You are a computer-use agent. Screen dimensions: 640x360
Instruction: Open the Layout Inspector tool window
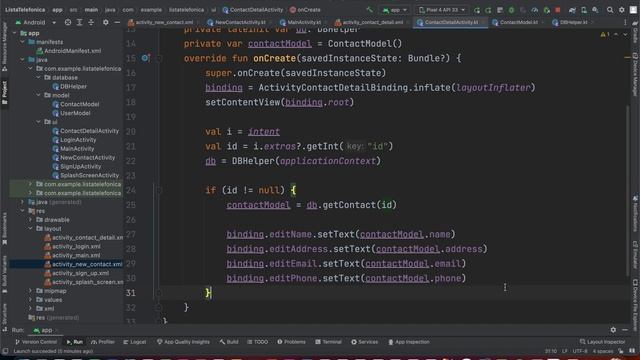pos(602,342)
